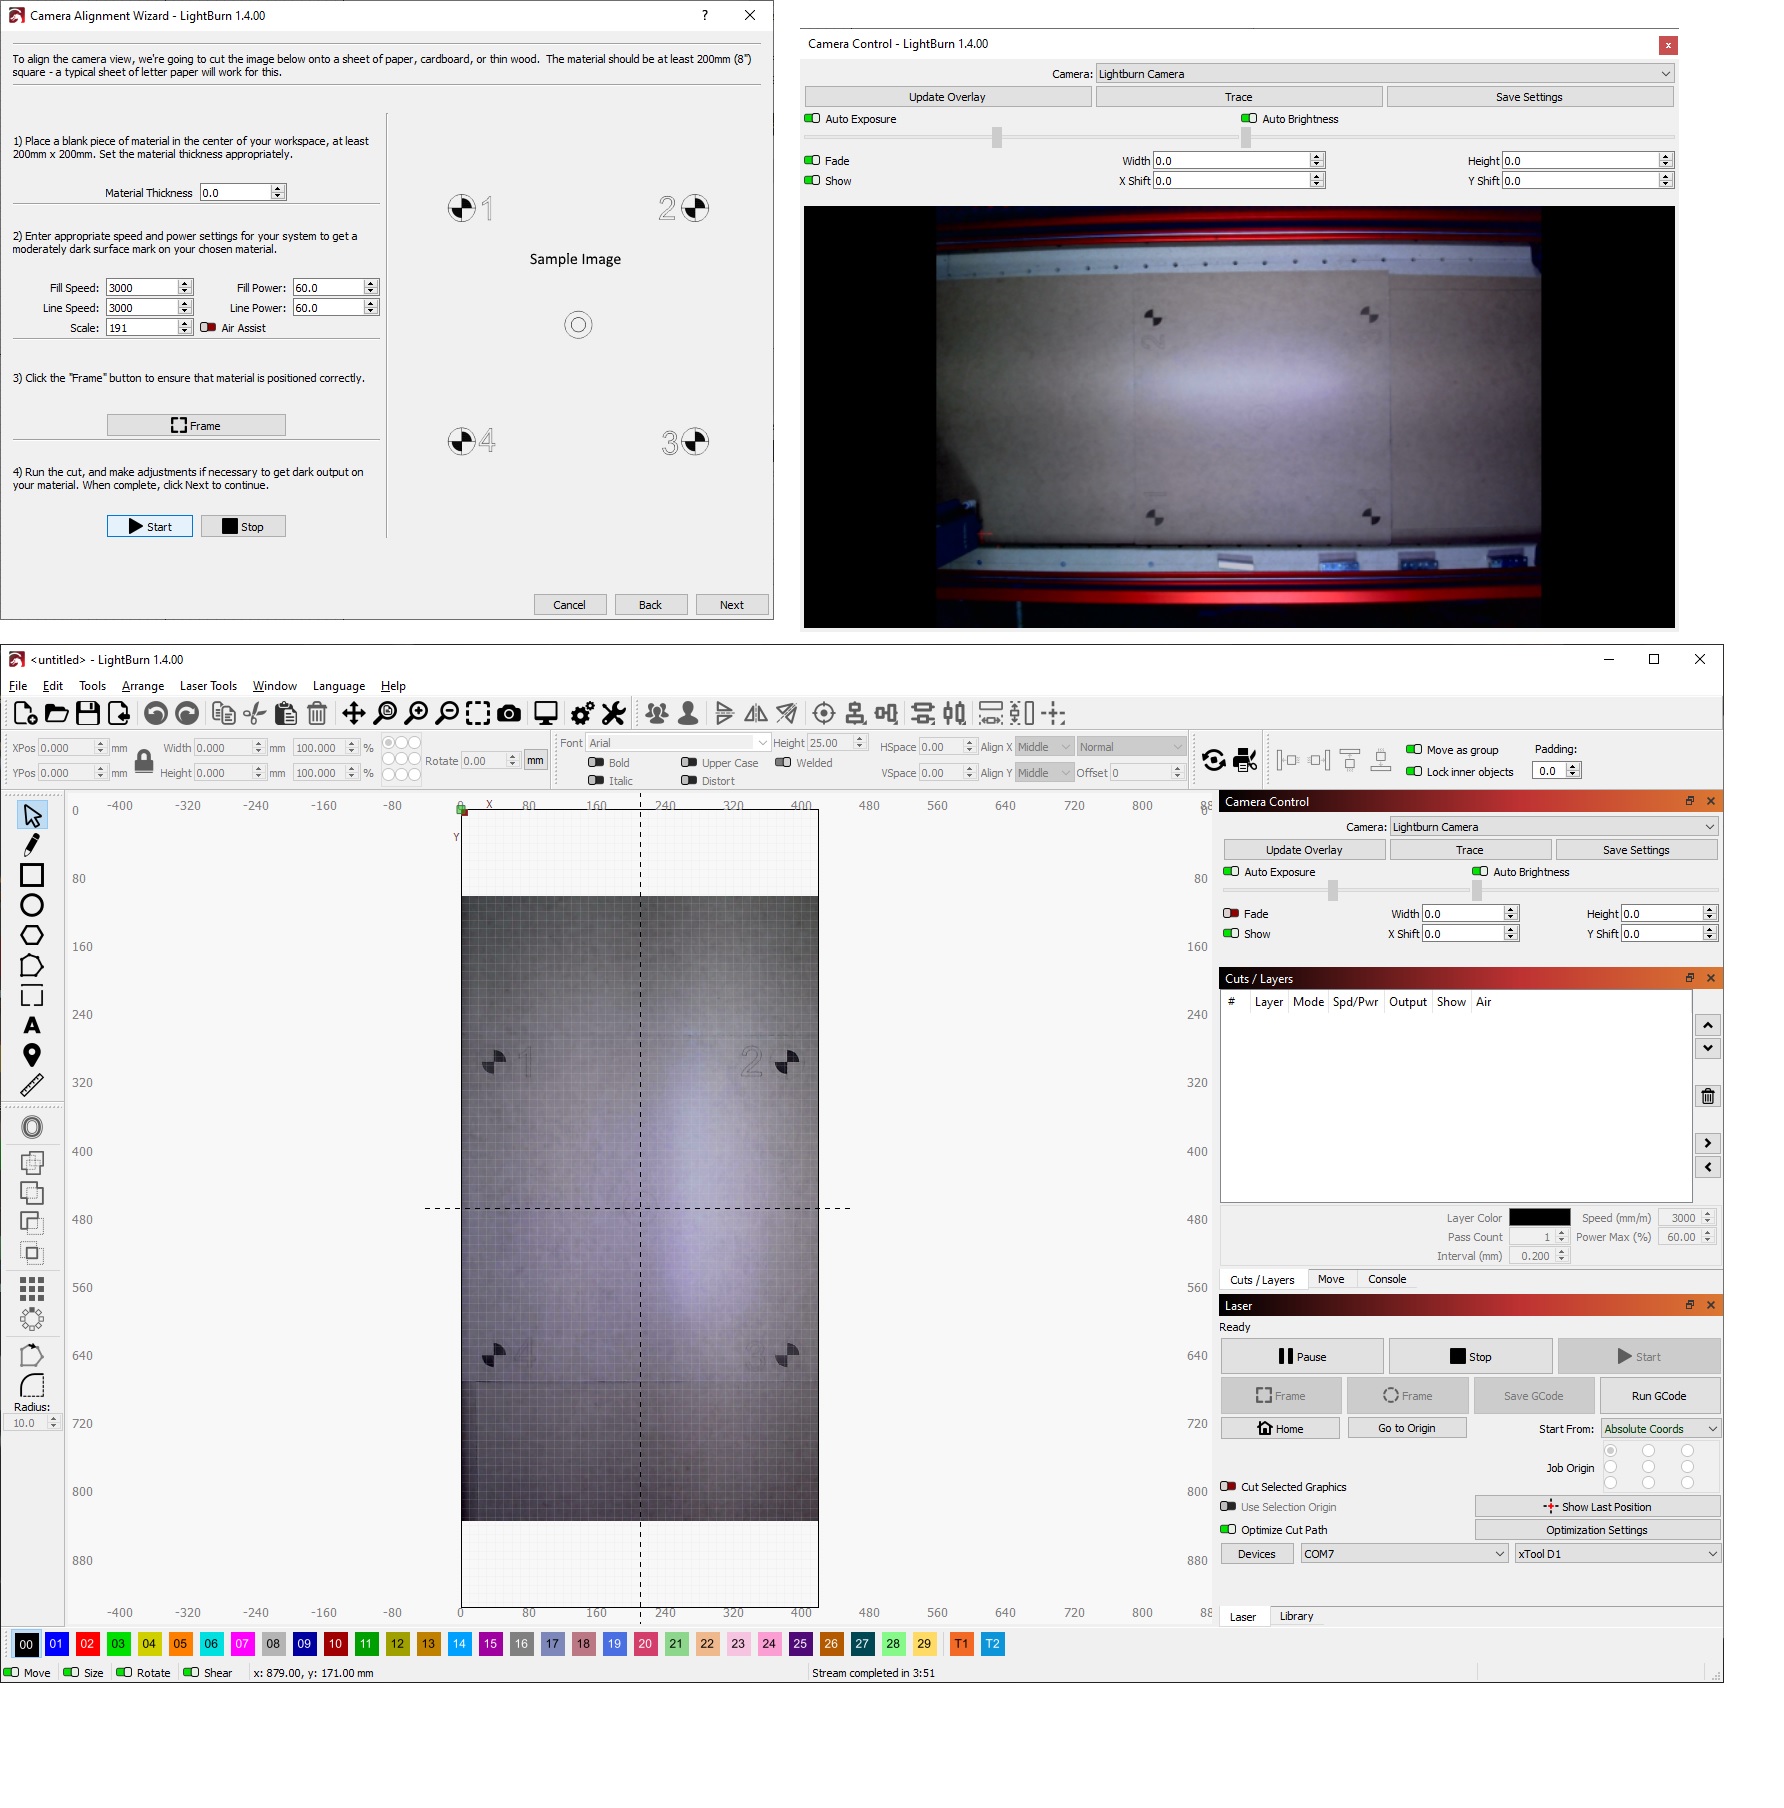
Task: Select the arrow Select tool
Action: pyautogui.click(x=32, y=815)
